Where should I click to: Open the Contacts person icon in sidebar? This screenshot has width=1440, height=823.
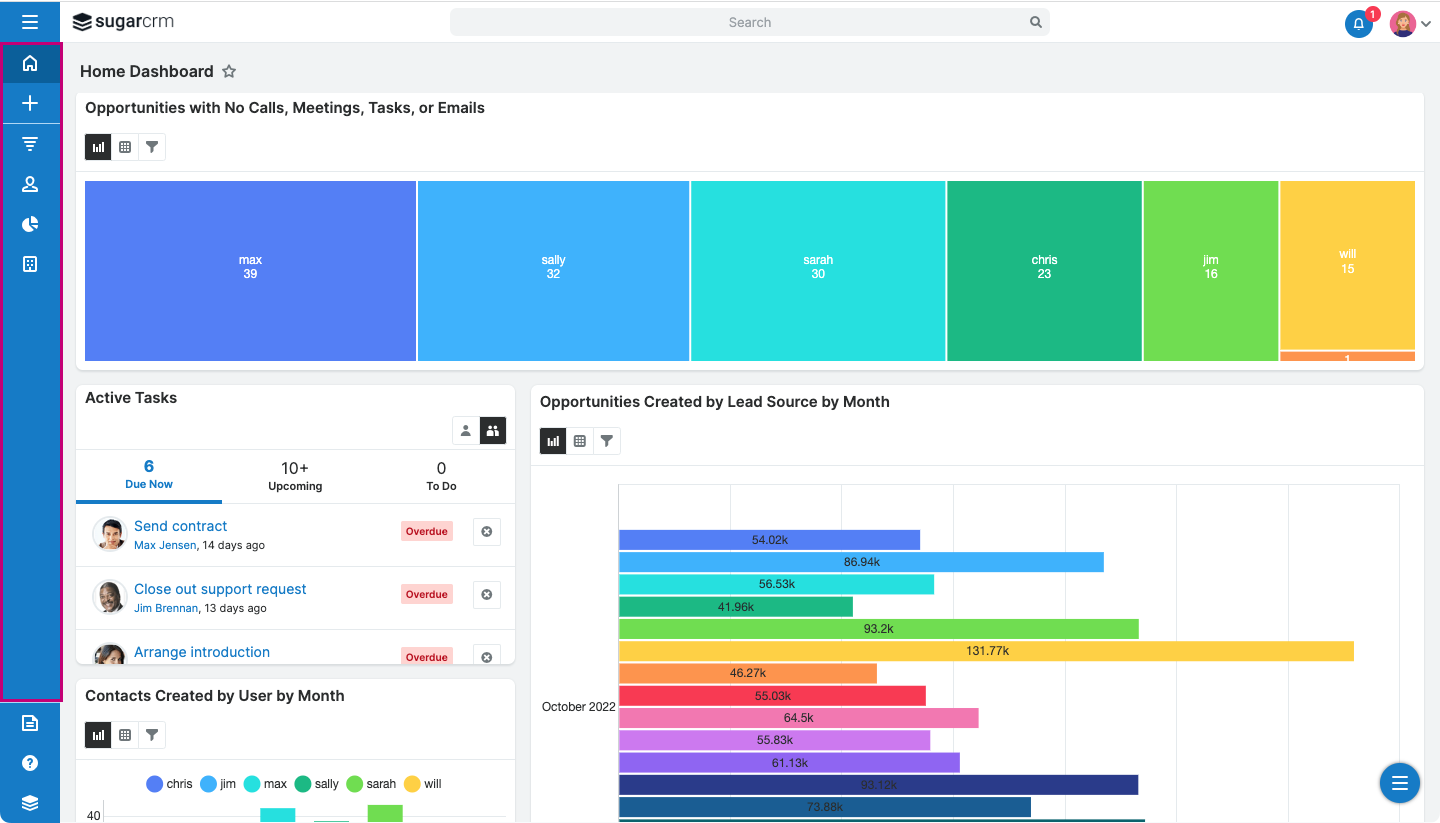(30, 184)
